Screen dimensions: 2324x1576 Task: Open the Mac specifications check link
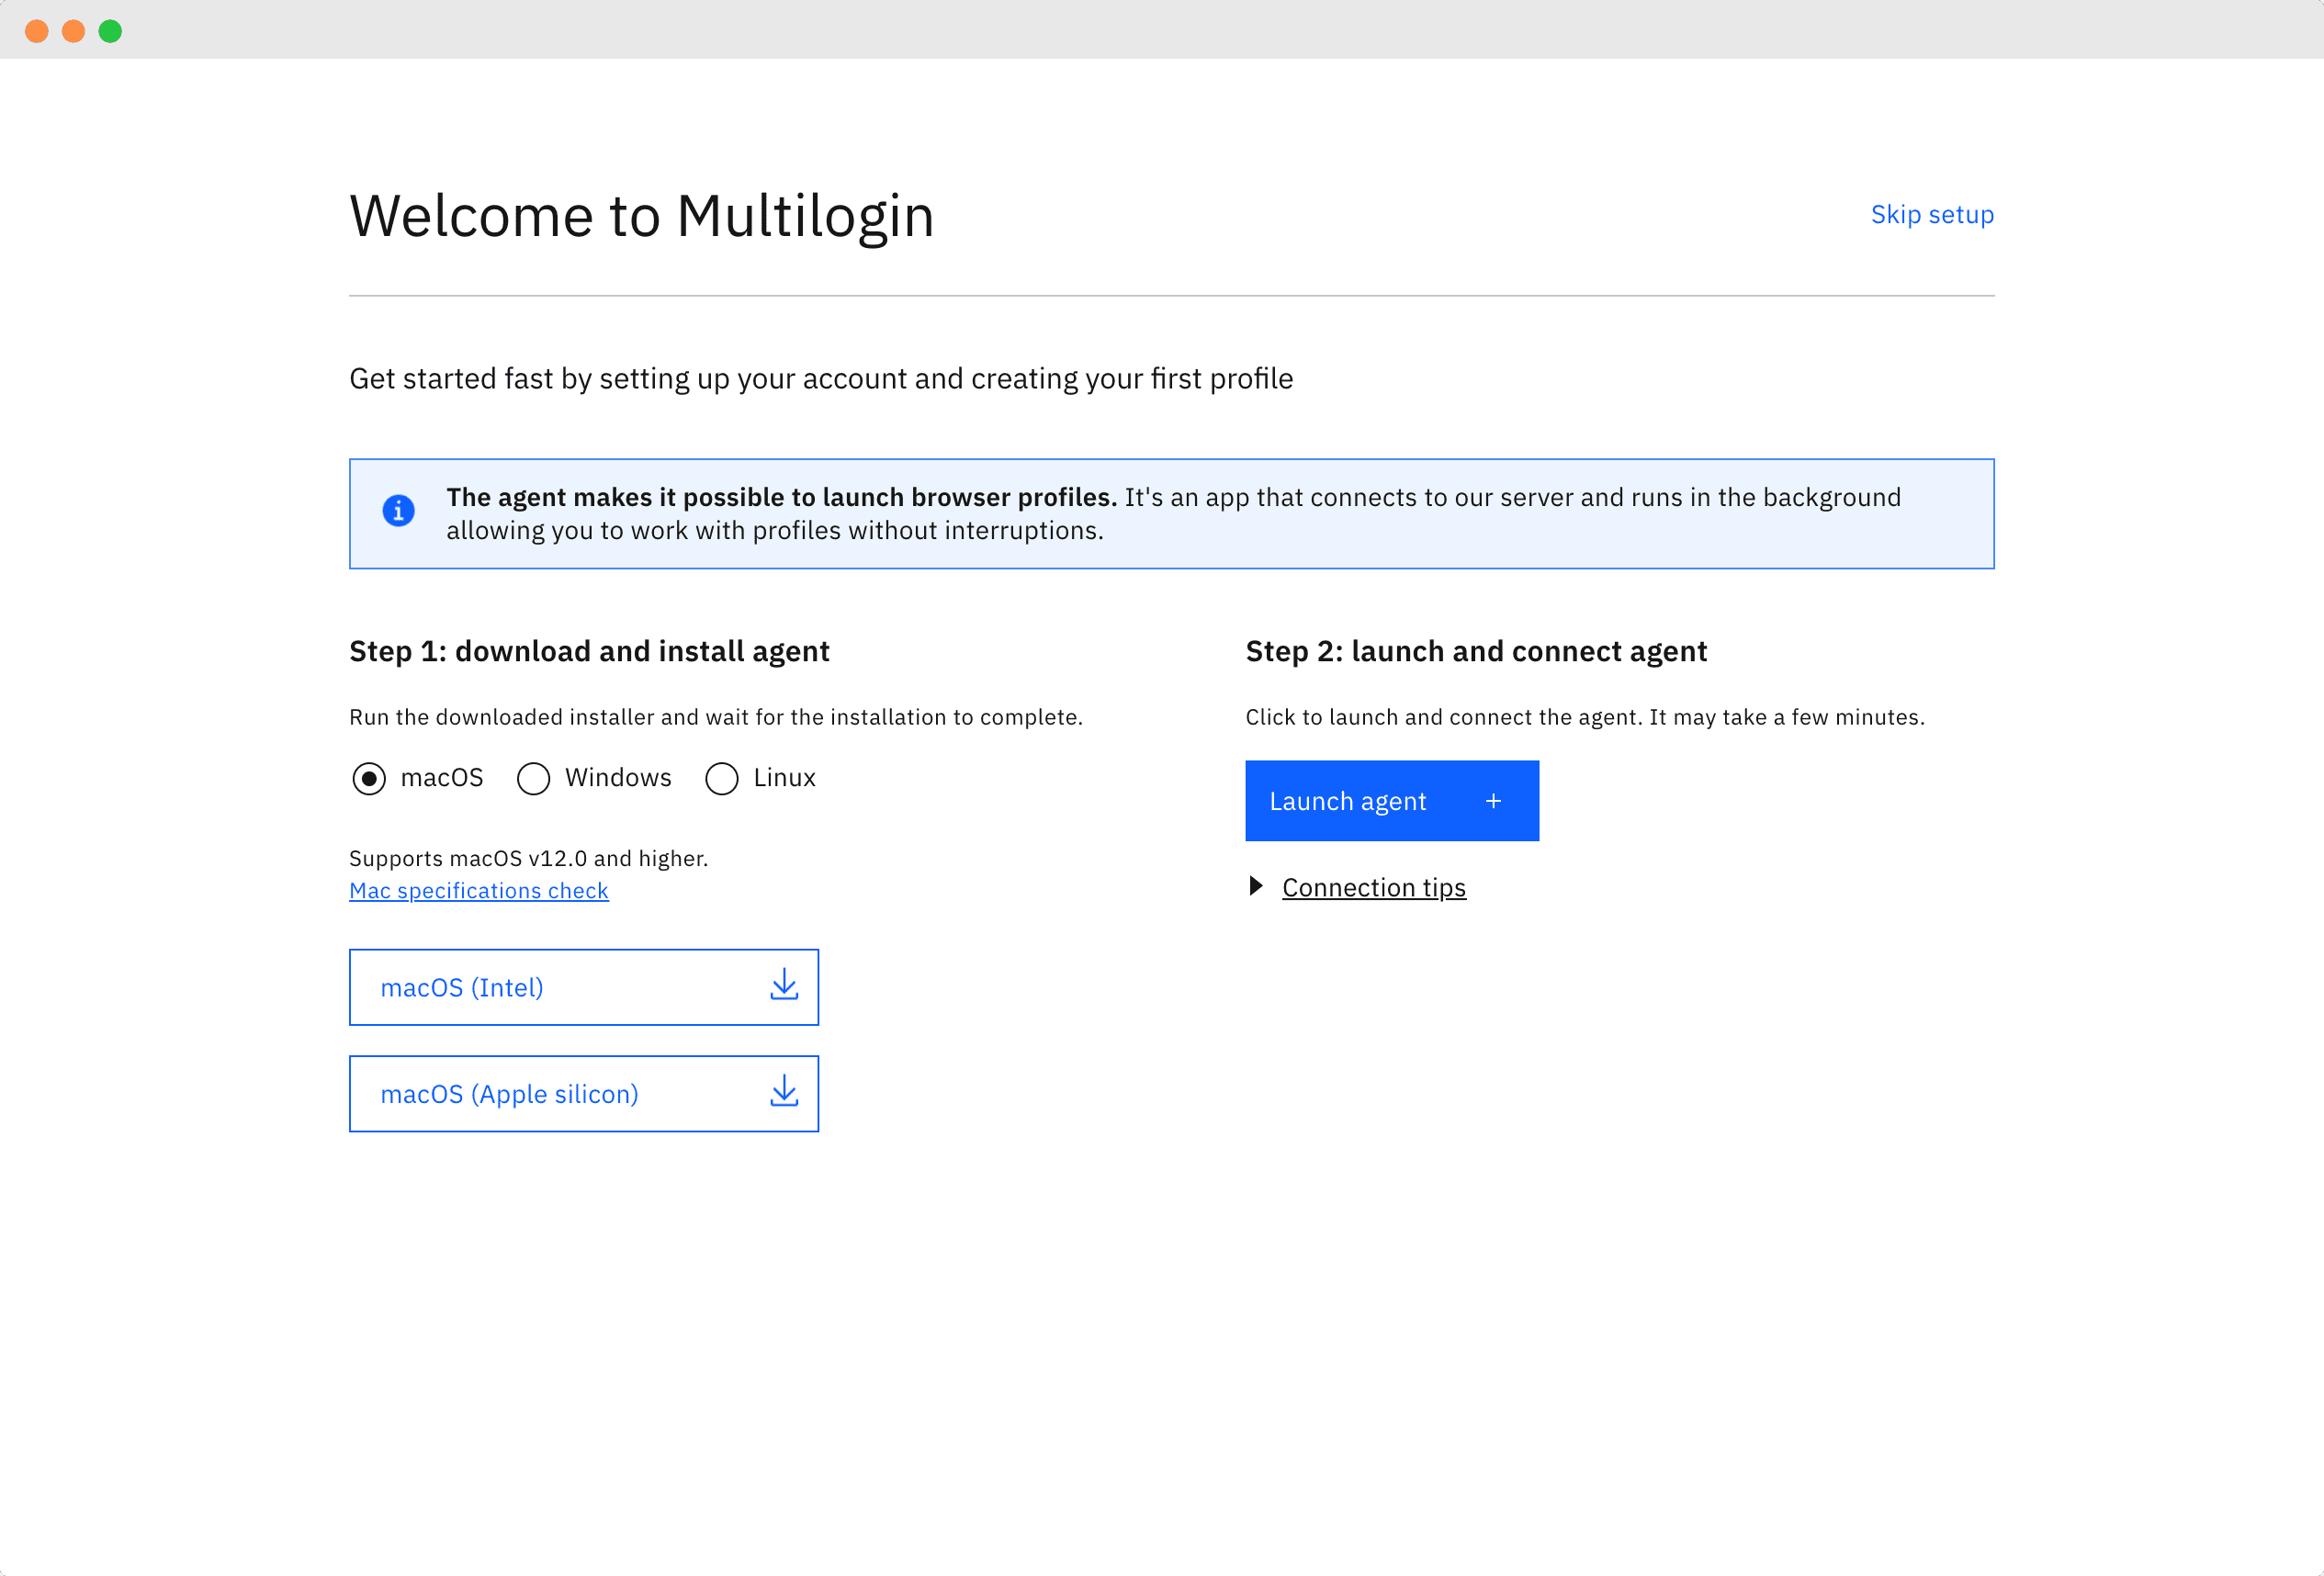coord(478,890)
